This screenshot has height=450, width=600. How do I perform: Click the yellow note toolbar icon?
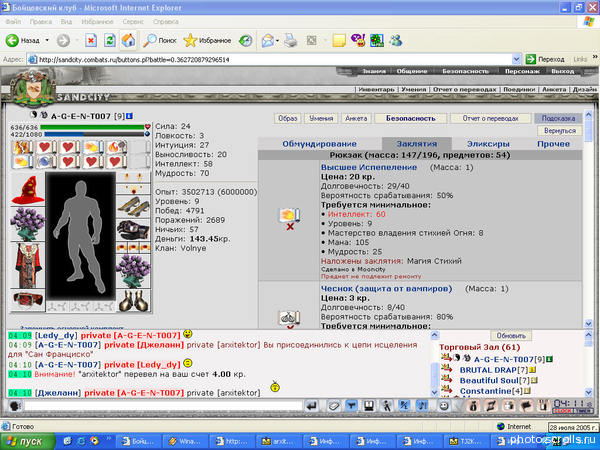(339, 41)
